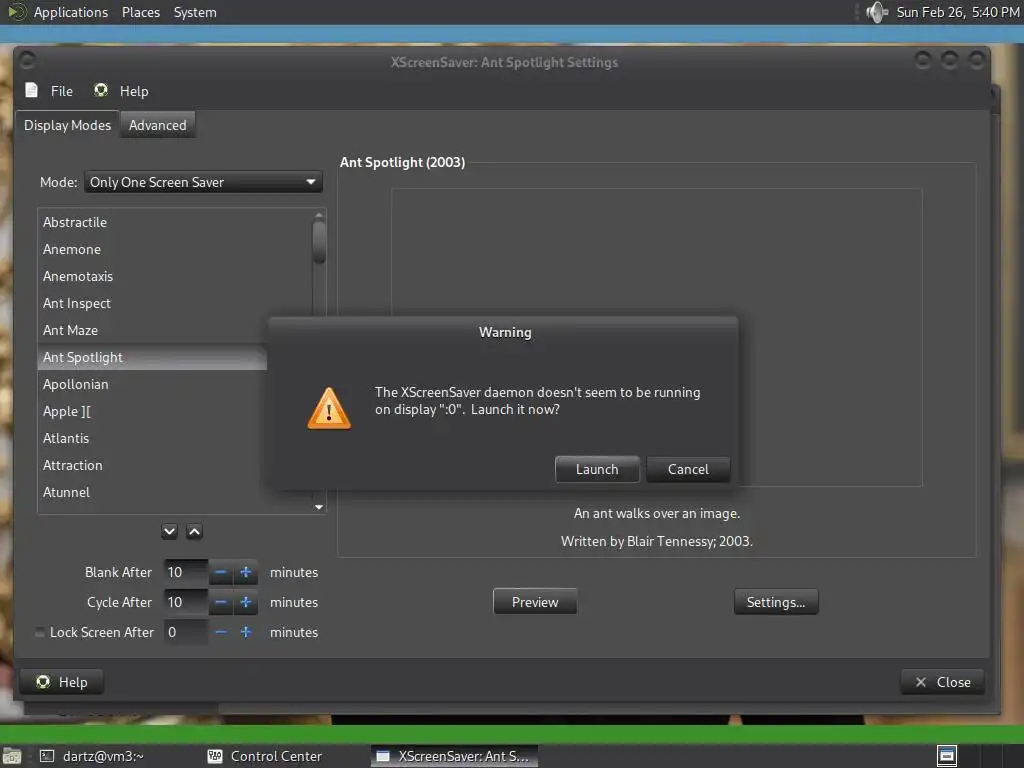The height and width of the screenshot is (768, 1024).
Task: Click the workspace switcher icon
Action: point(946,756)
